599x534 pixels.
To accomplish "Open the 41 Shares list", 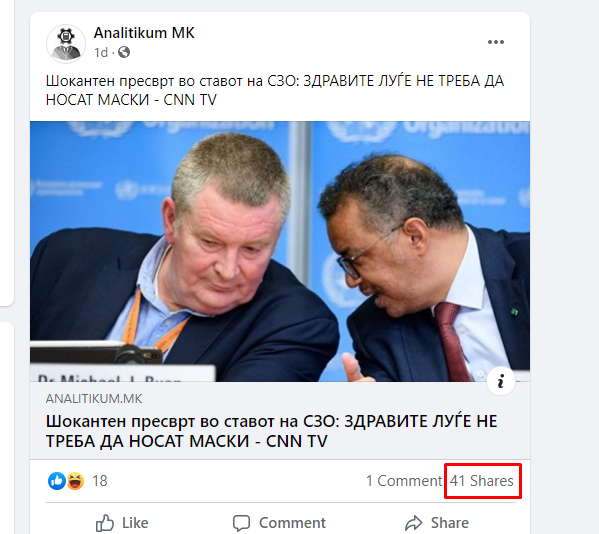I will 481,481.
